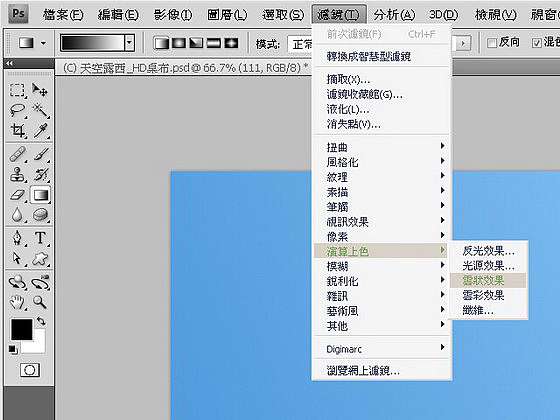
Task: Select the 3D Orbit camera tool
Action: (40, 282)
